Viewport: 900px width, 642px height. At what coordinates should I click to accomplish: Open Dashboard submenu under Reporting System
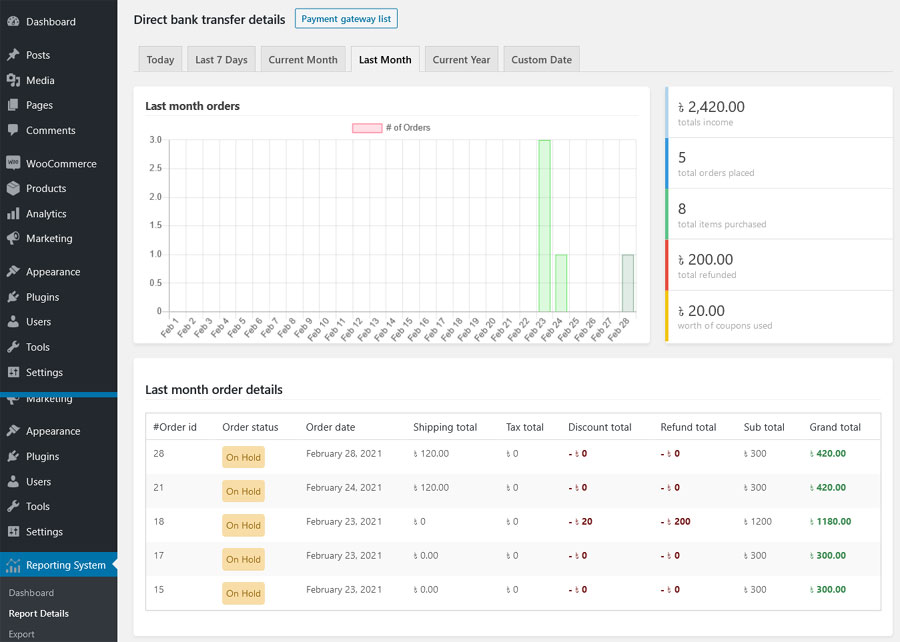coord(31,593)
